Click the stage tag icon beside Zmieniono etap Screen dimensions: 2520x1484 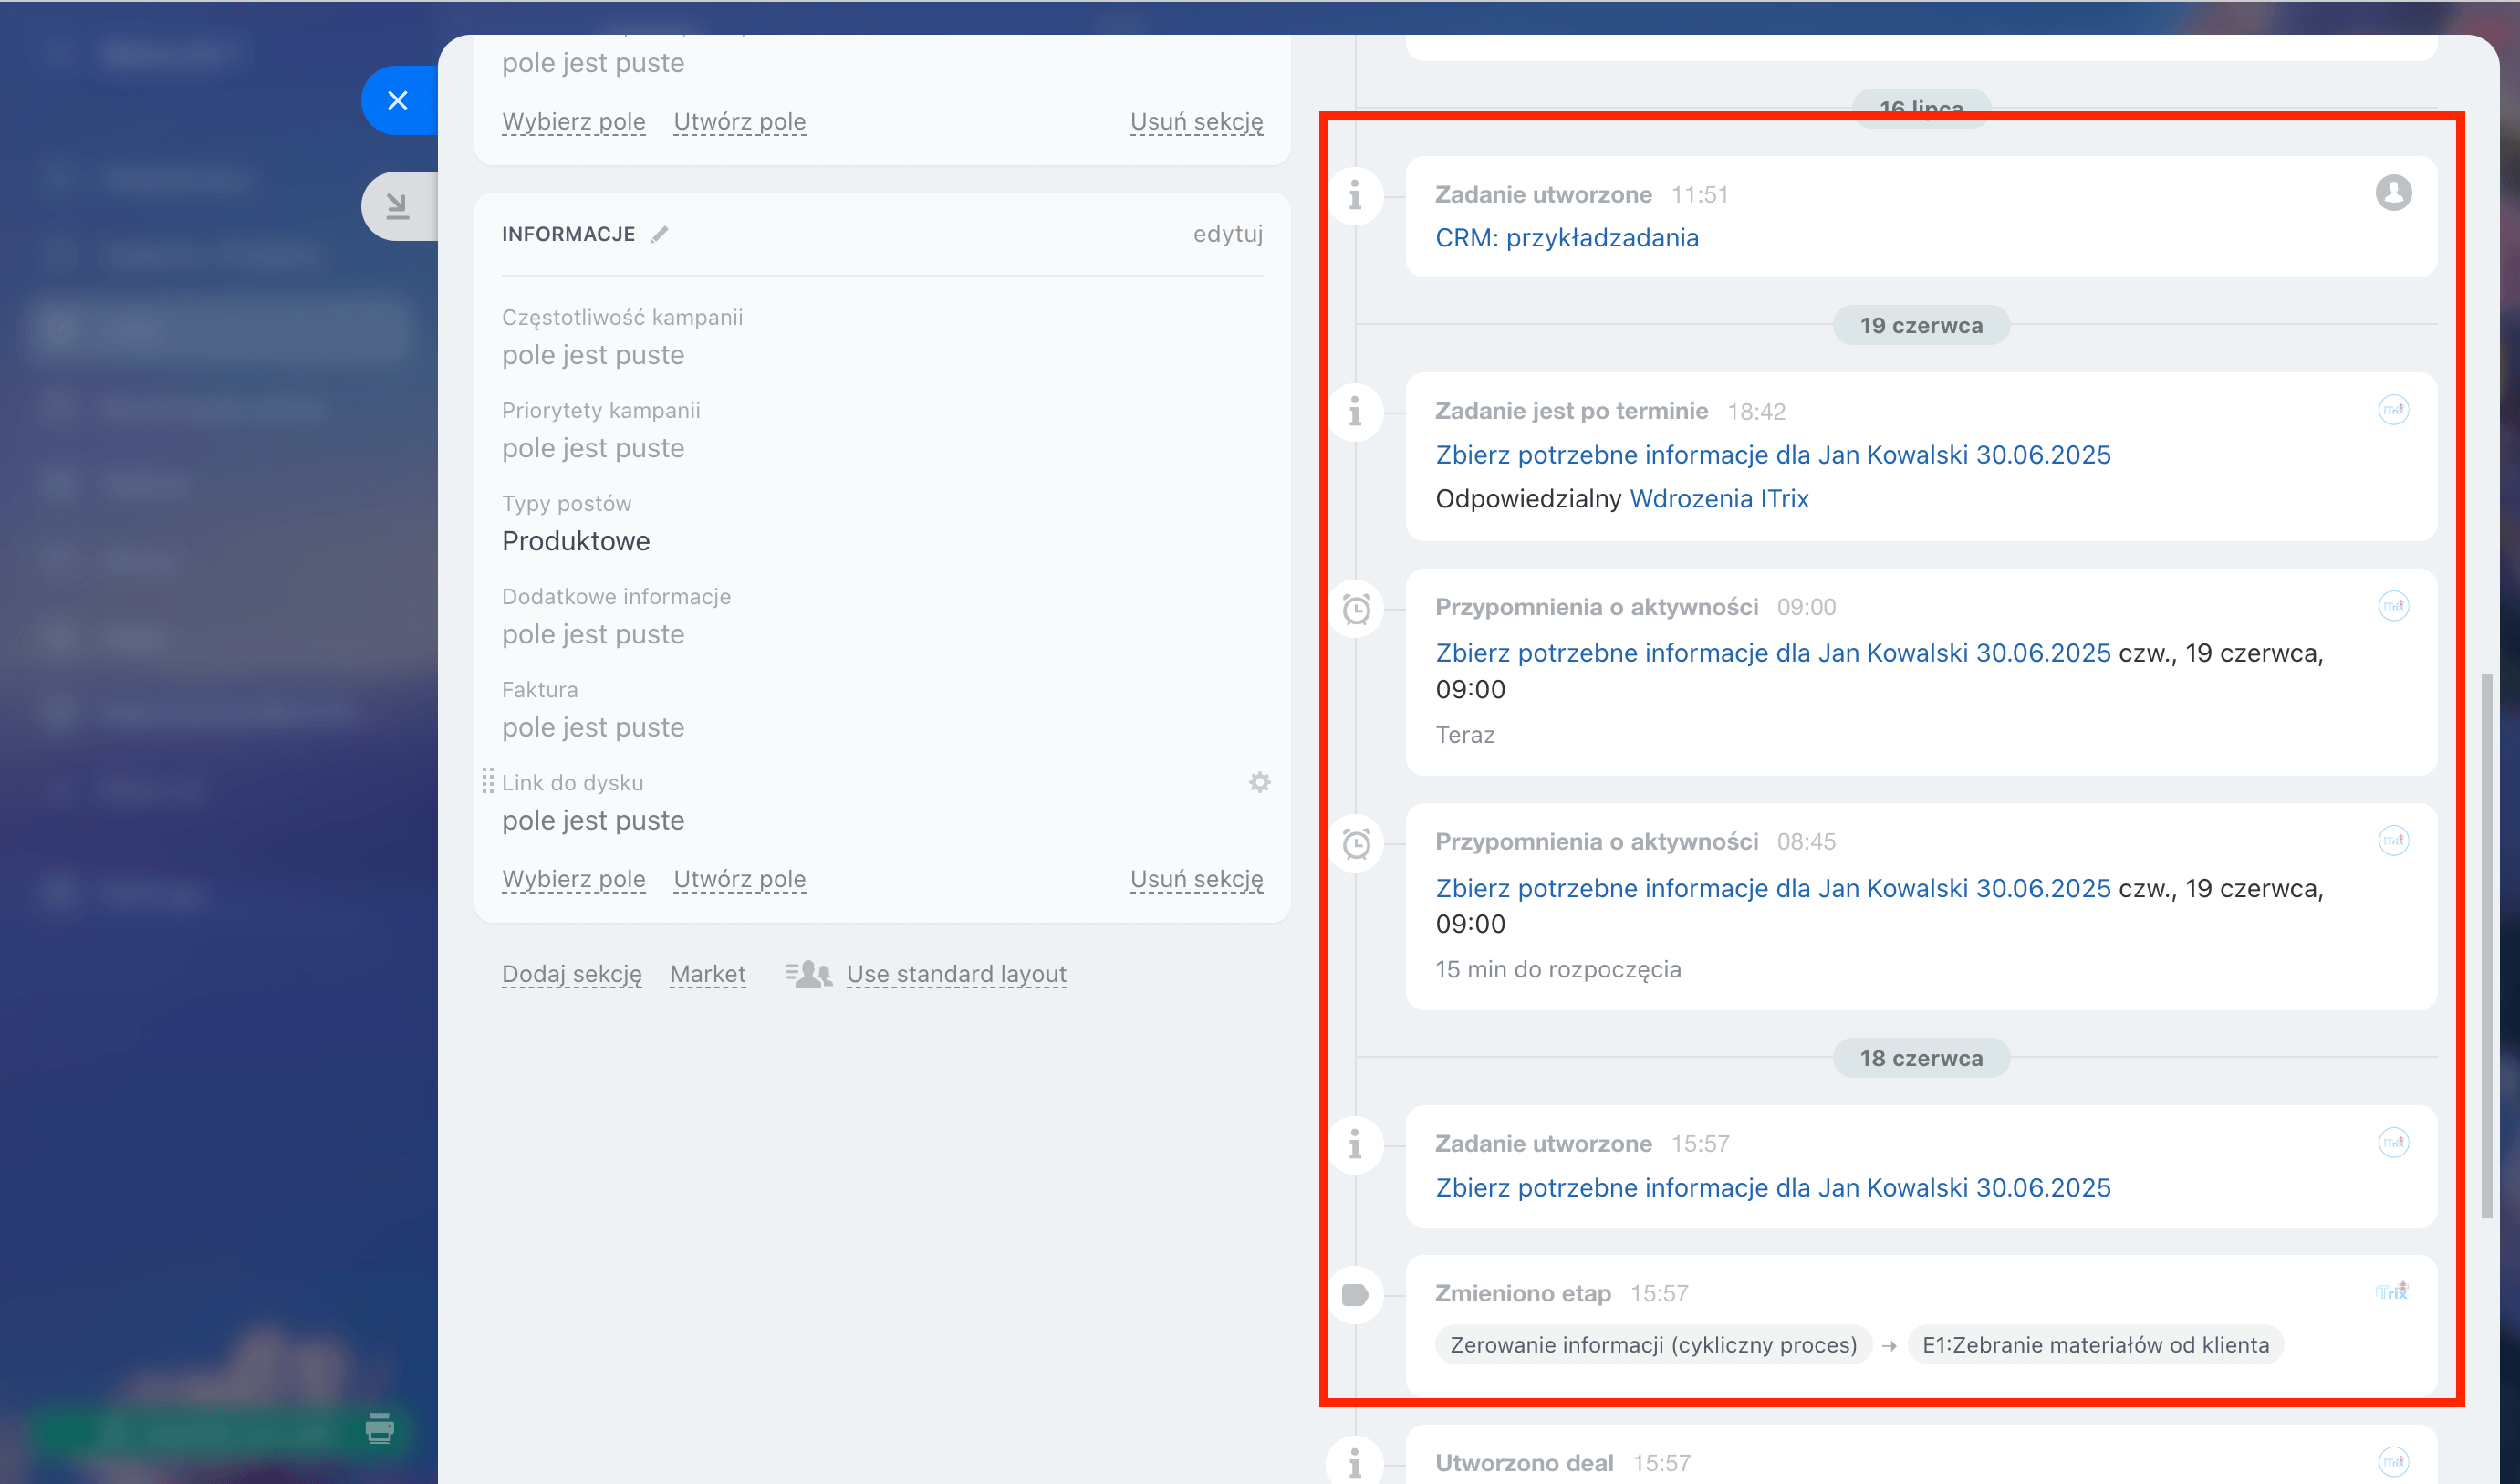point(1355,1295)
